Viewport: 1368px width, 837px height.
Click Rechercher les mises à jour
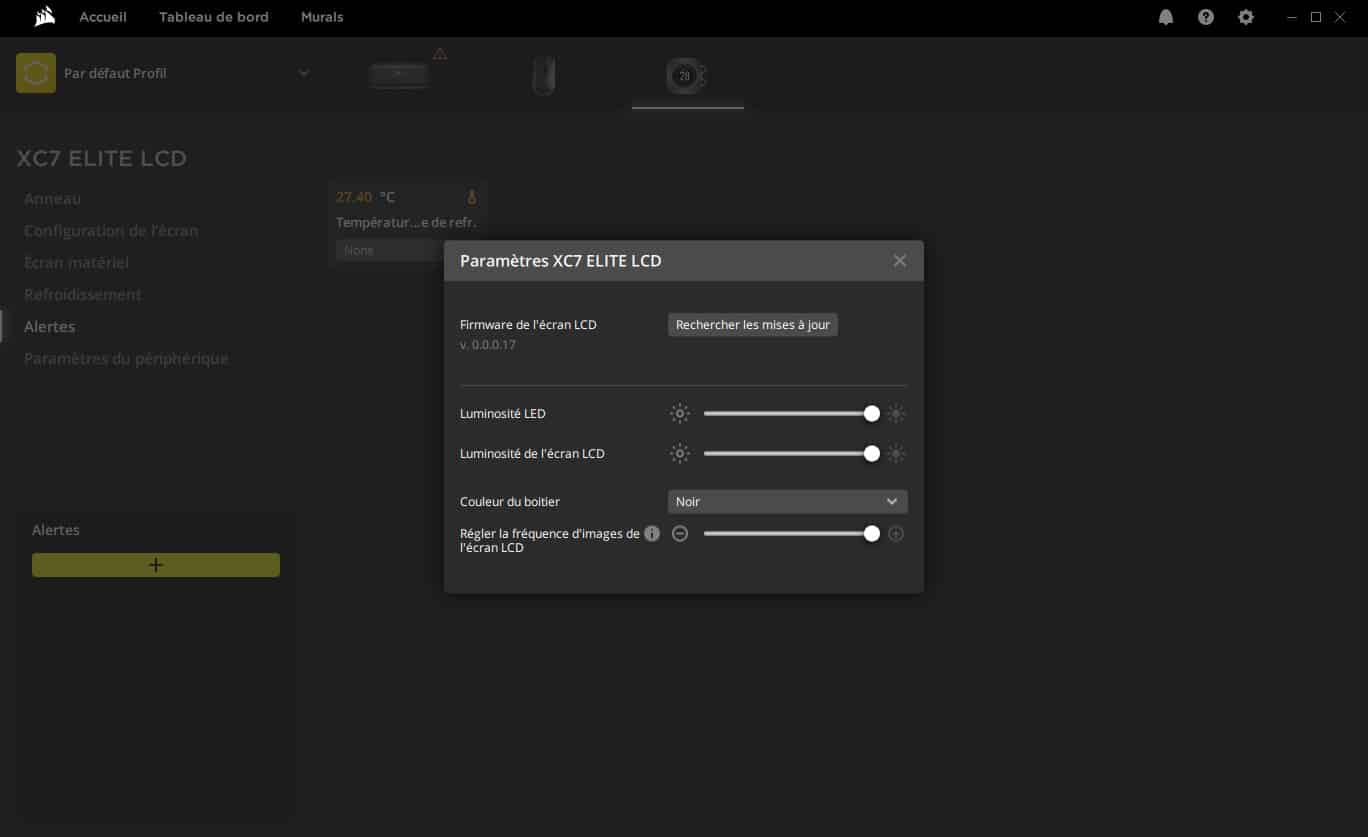[753, 325]
